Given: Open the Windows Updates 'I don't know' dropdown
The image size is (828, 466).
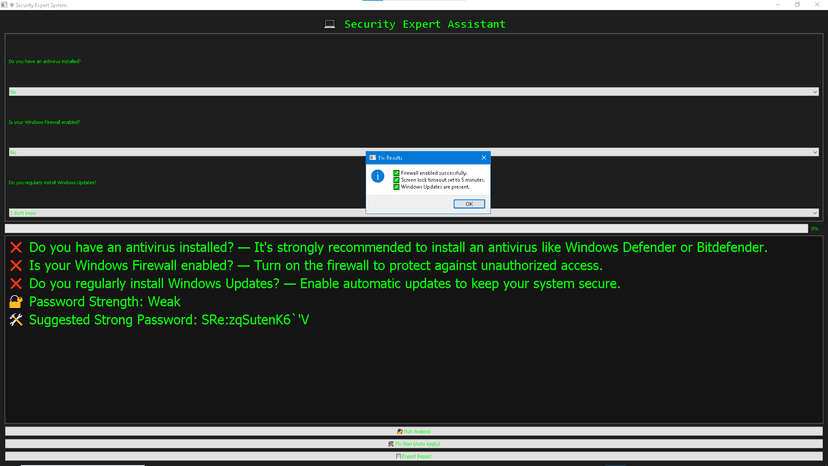Looking at the screenshot, I should point(413,213).
